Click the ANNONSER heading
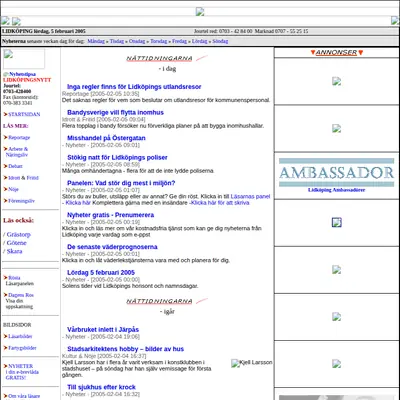The image size is (400, 400). point(336,52)
